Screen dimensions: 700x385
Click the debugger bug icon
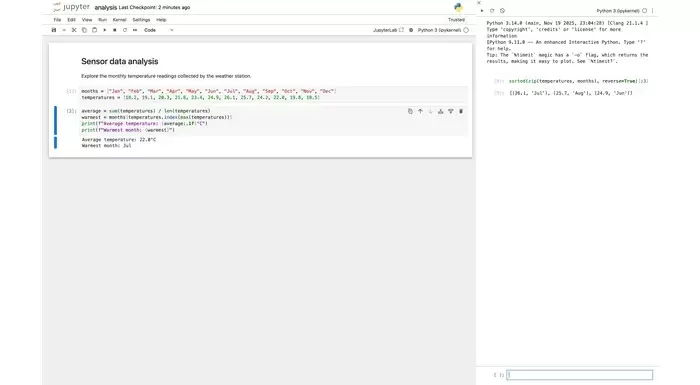coord(411,30)
